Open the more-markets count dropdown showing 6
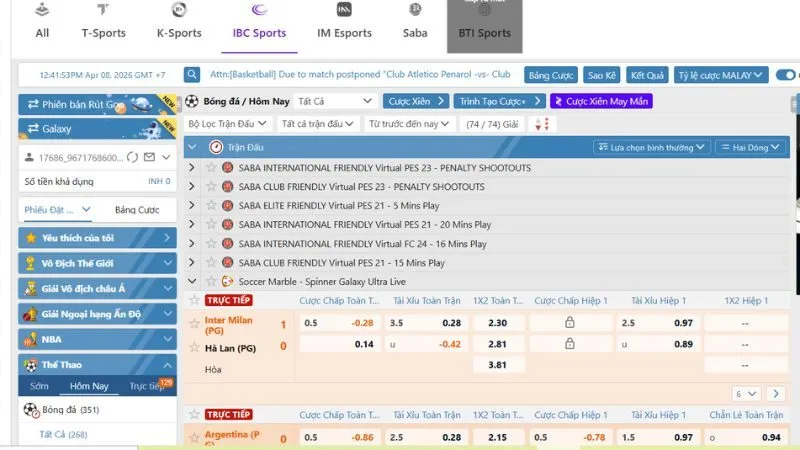The image size is (800, 450). pos(746,394)
